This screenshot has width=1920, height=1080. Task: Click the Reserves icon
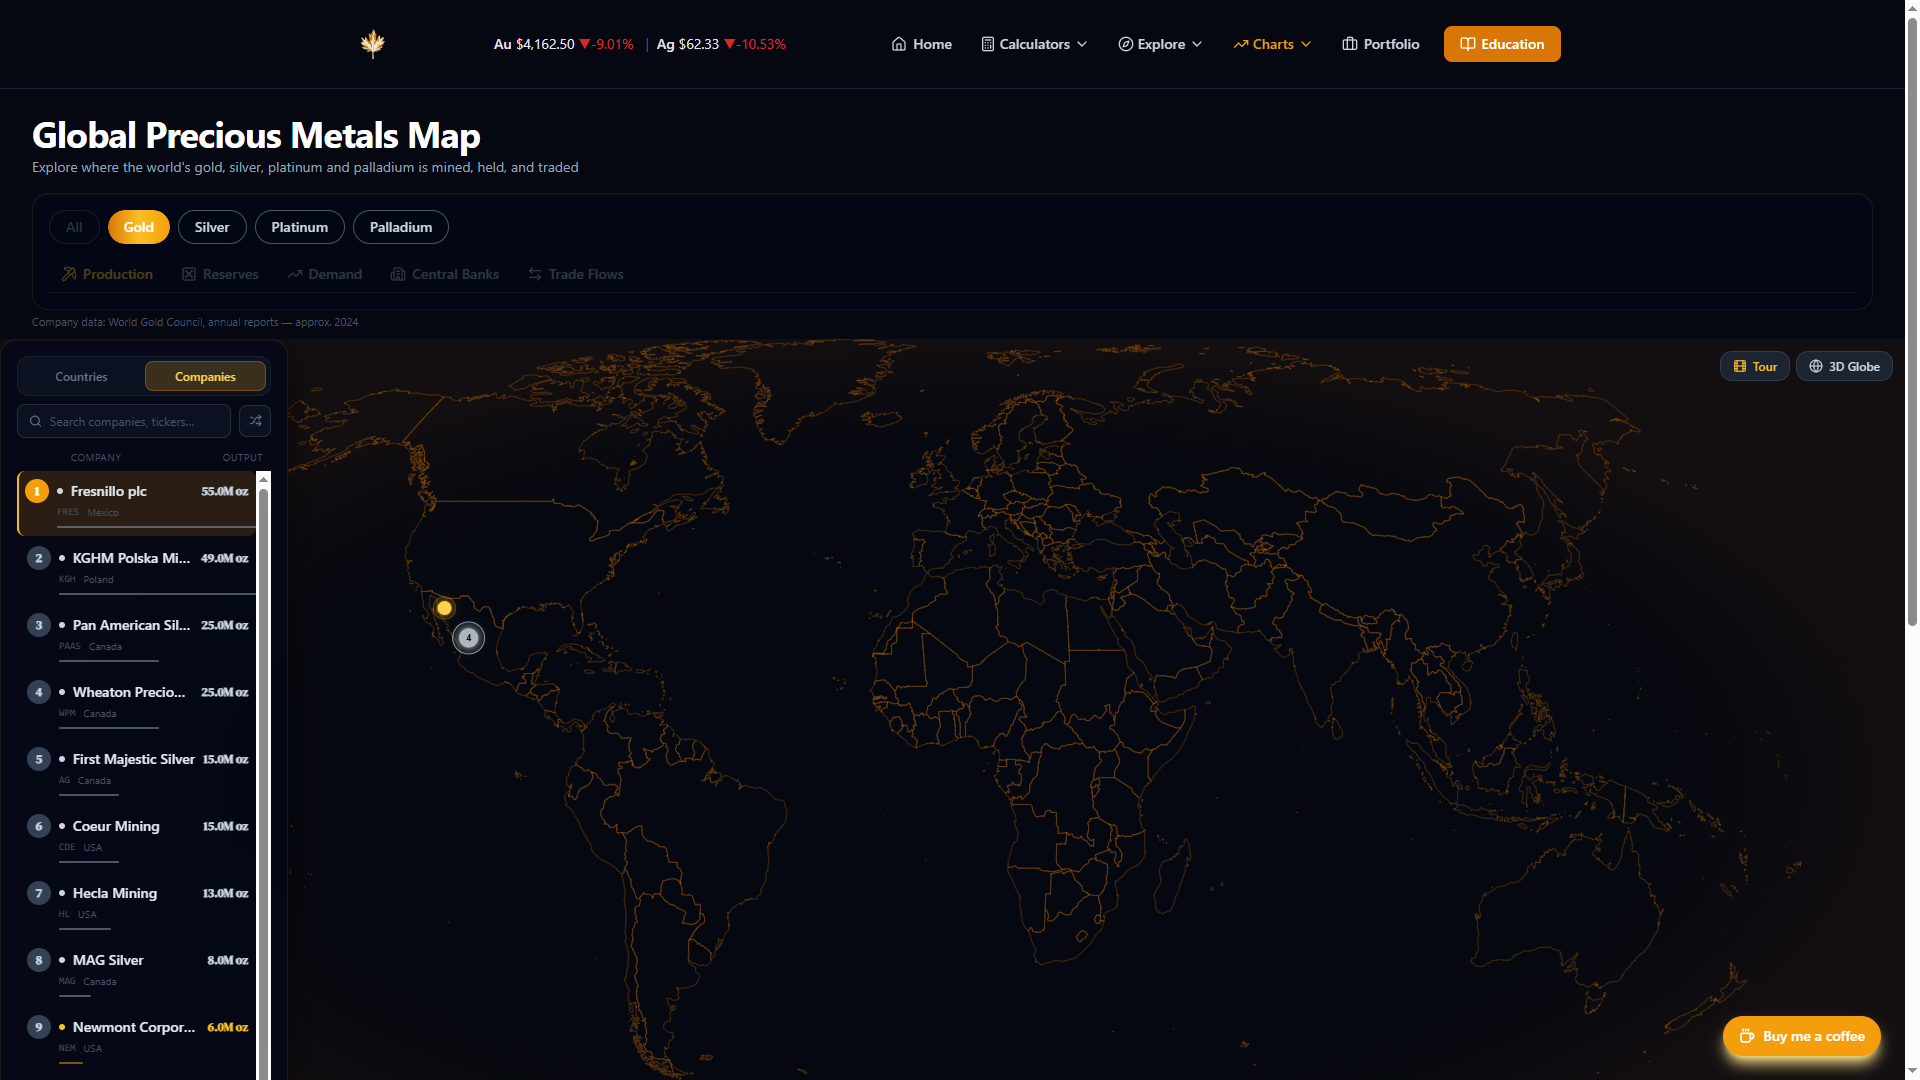189,274
